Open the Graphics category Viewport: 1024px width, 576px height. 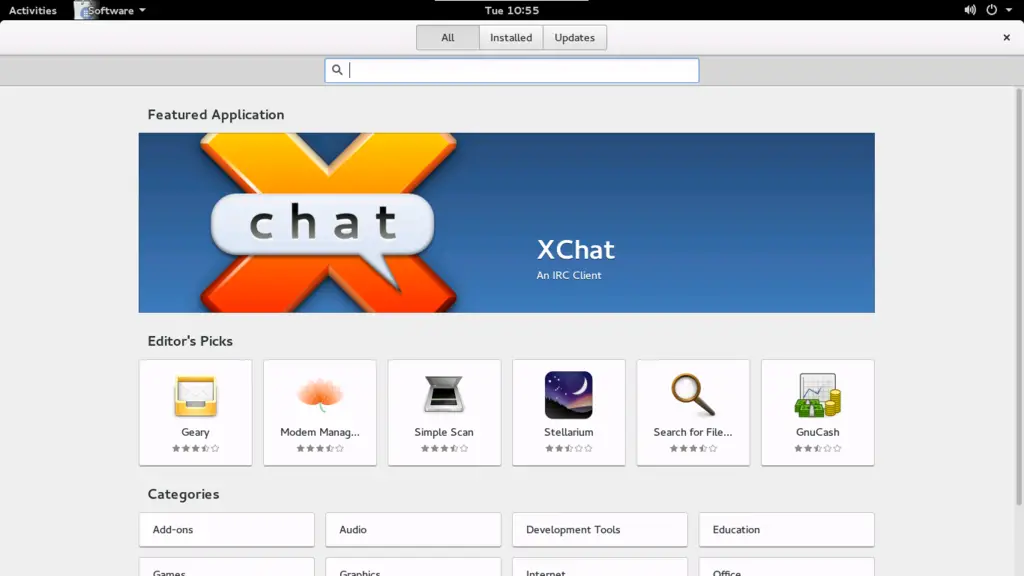coord(413,567)
